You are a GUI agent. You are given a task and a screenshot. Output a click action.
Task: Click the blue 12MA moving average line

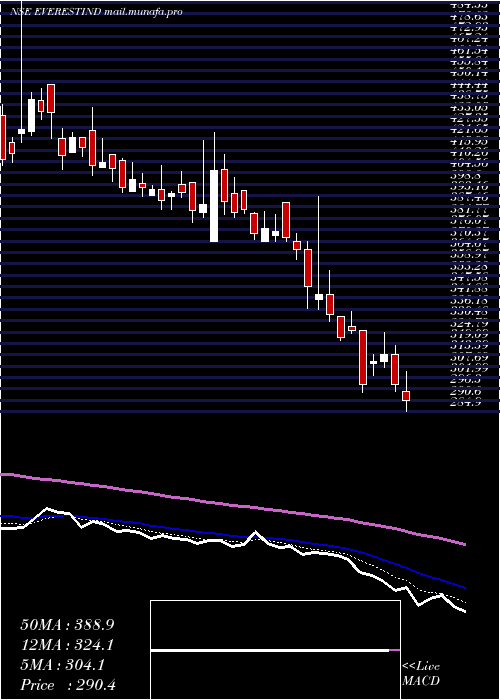(232, 535)
